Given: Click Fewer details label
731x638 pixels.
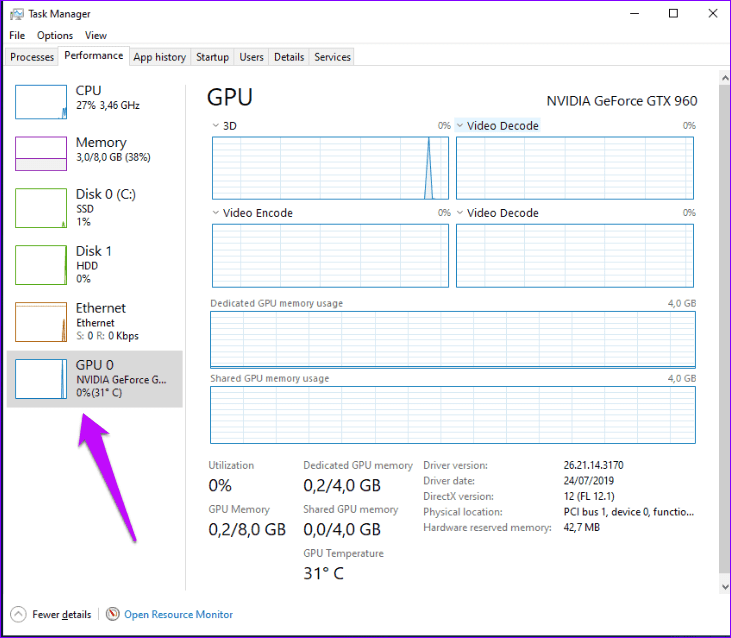Looking at the screenshot, I should 62,615.
